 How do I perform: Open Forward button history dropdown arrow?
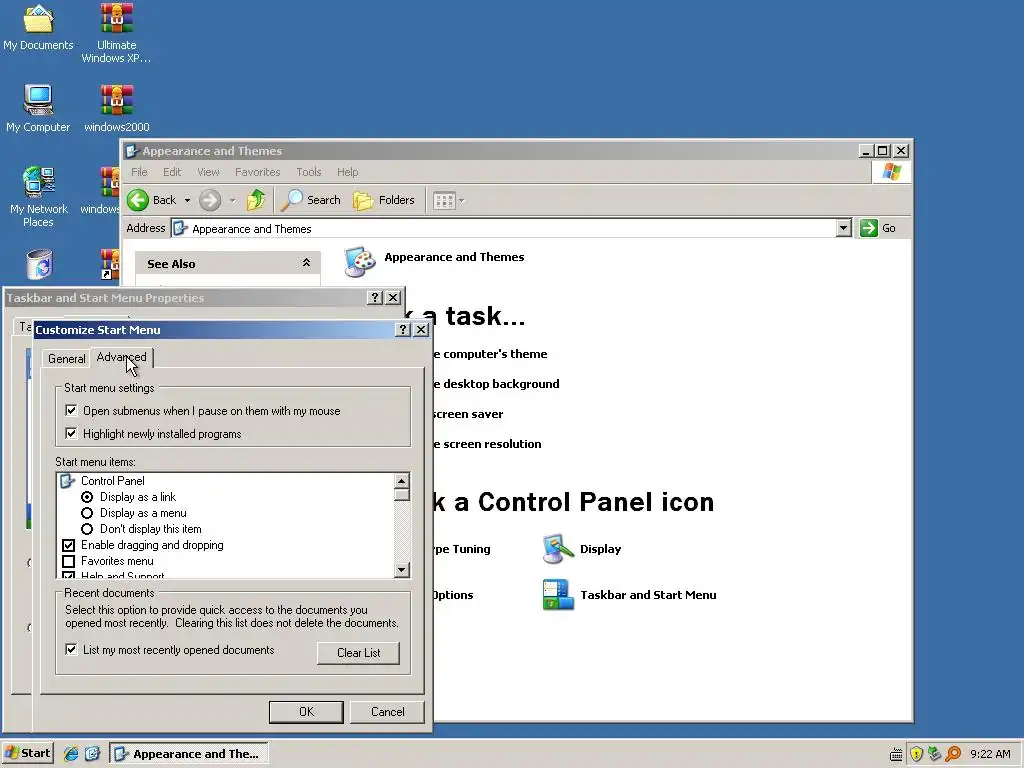click(232, 200)
